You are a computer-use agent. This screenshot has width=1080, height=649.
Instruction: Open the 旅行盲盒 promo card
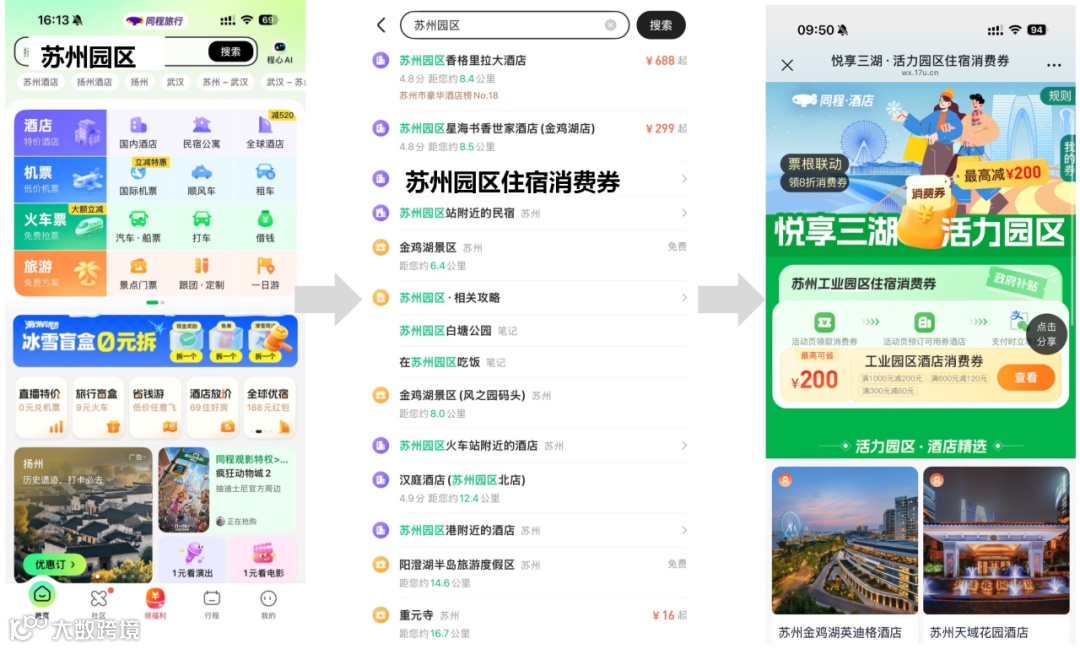coord(97,407)
